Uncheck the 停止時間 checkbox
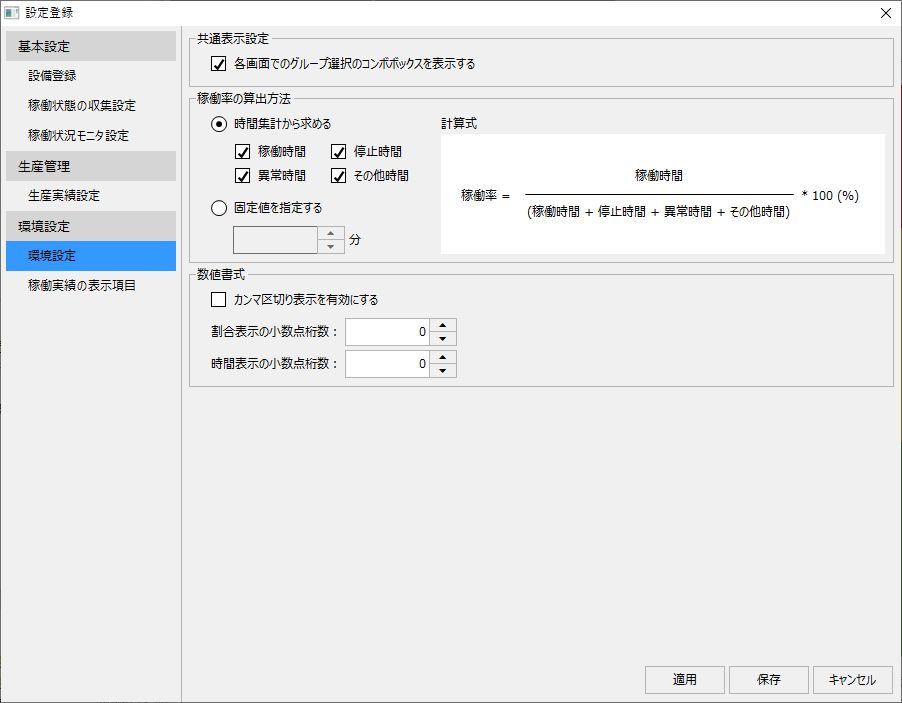Viewport: 902px width, 703px height. 337,152
